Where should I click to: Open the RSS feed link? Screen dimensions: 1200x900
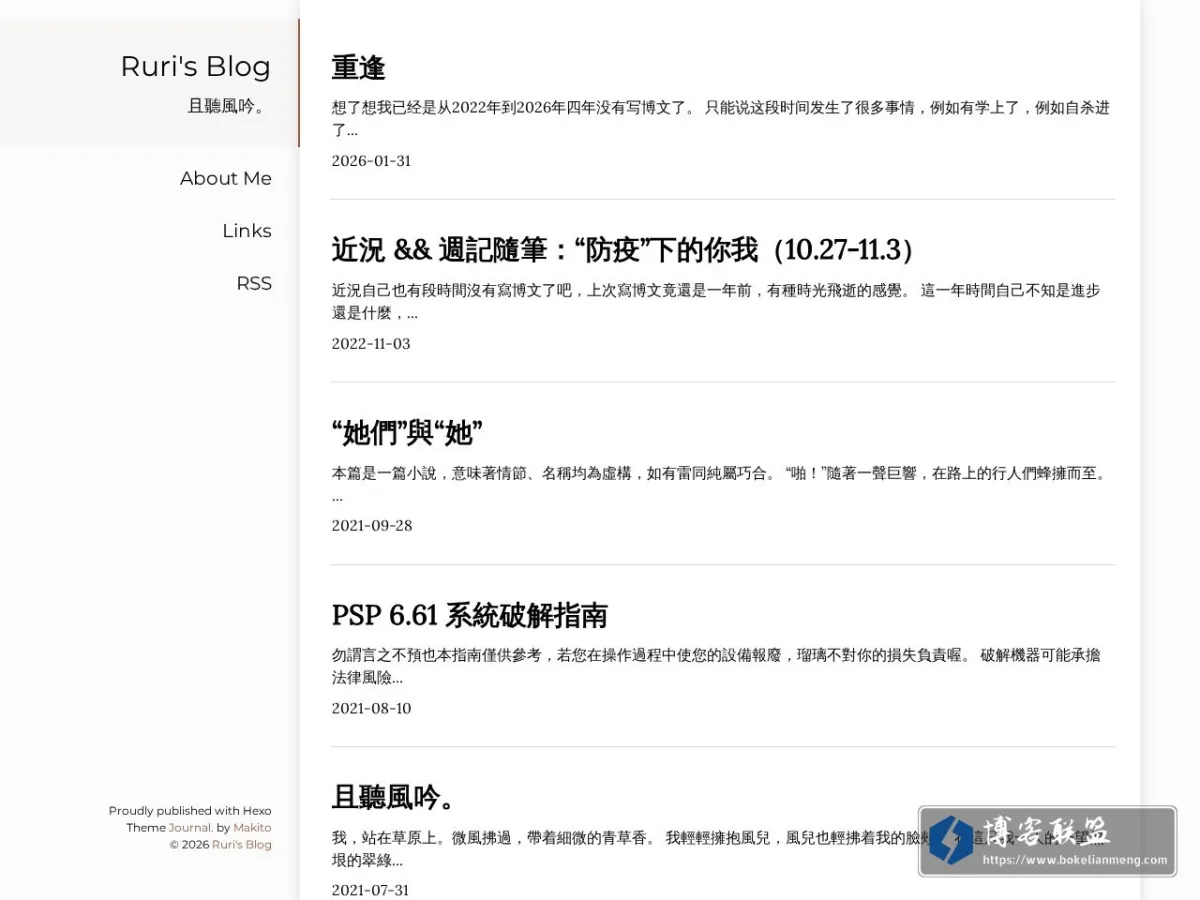(x=254, y=283)
